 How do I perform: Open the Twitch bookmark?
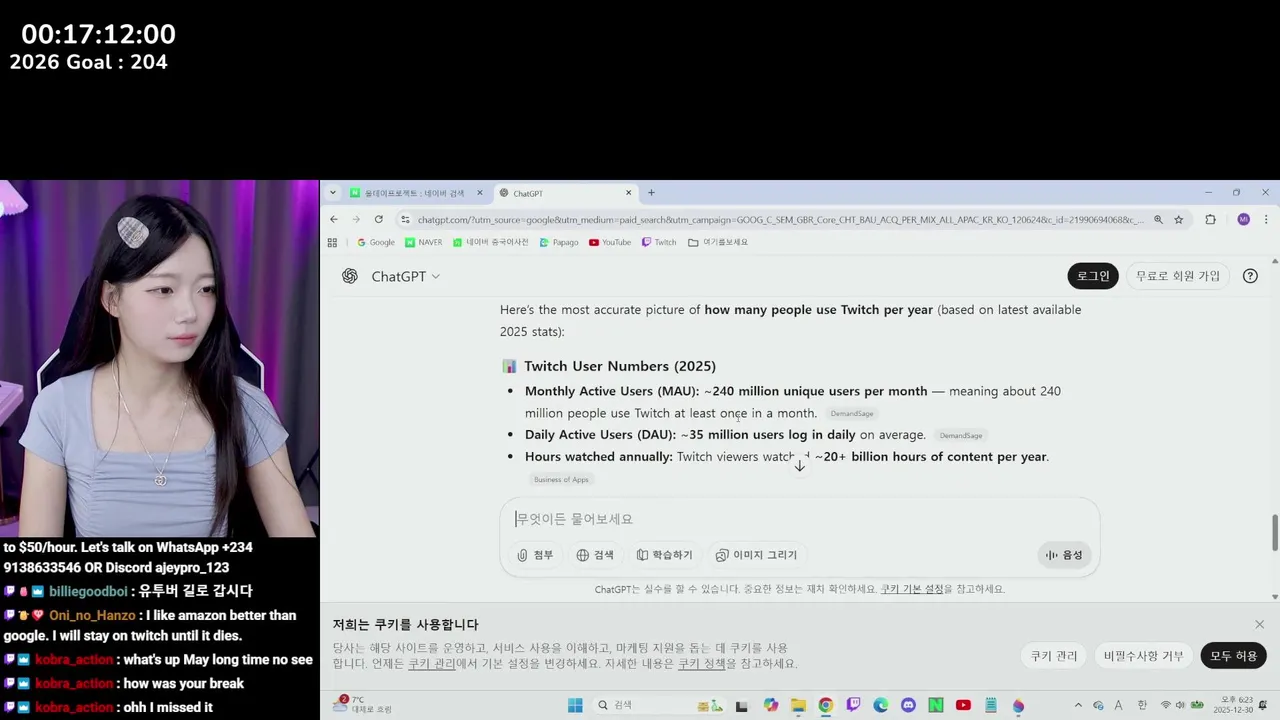pos(659,242)
